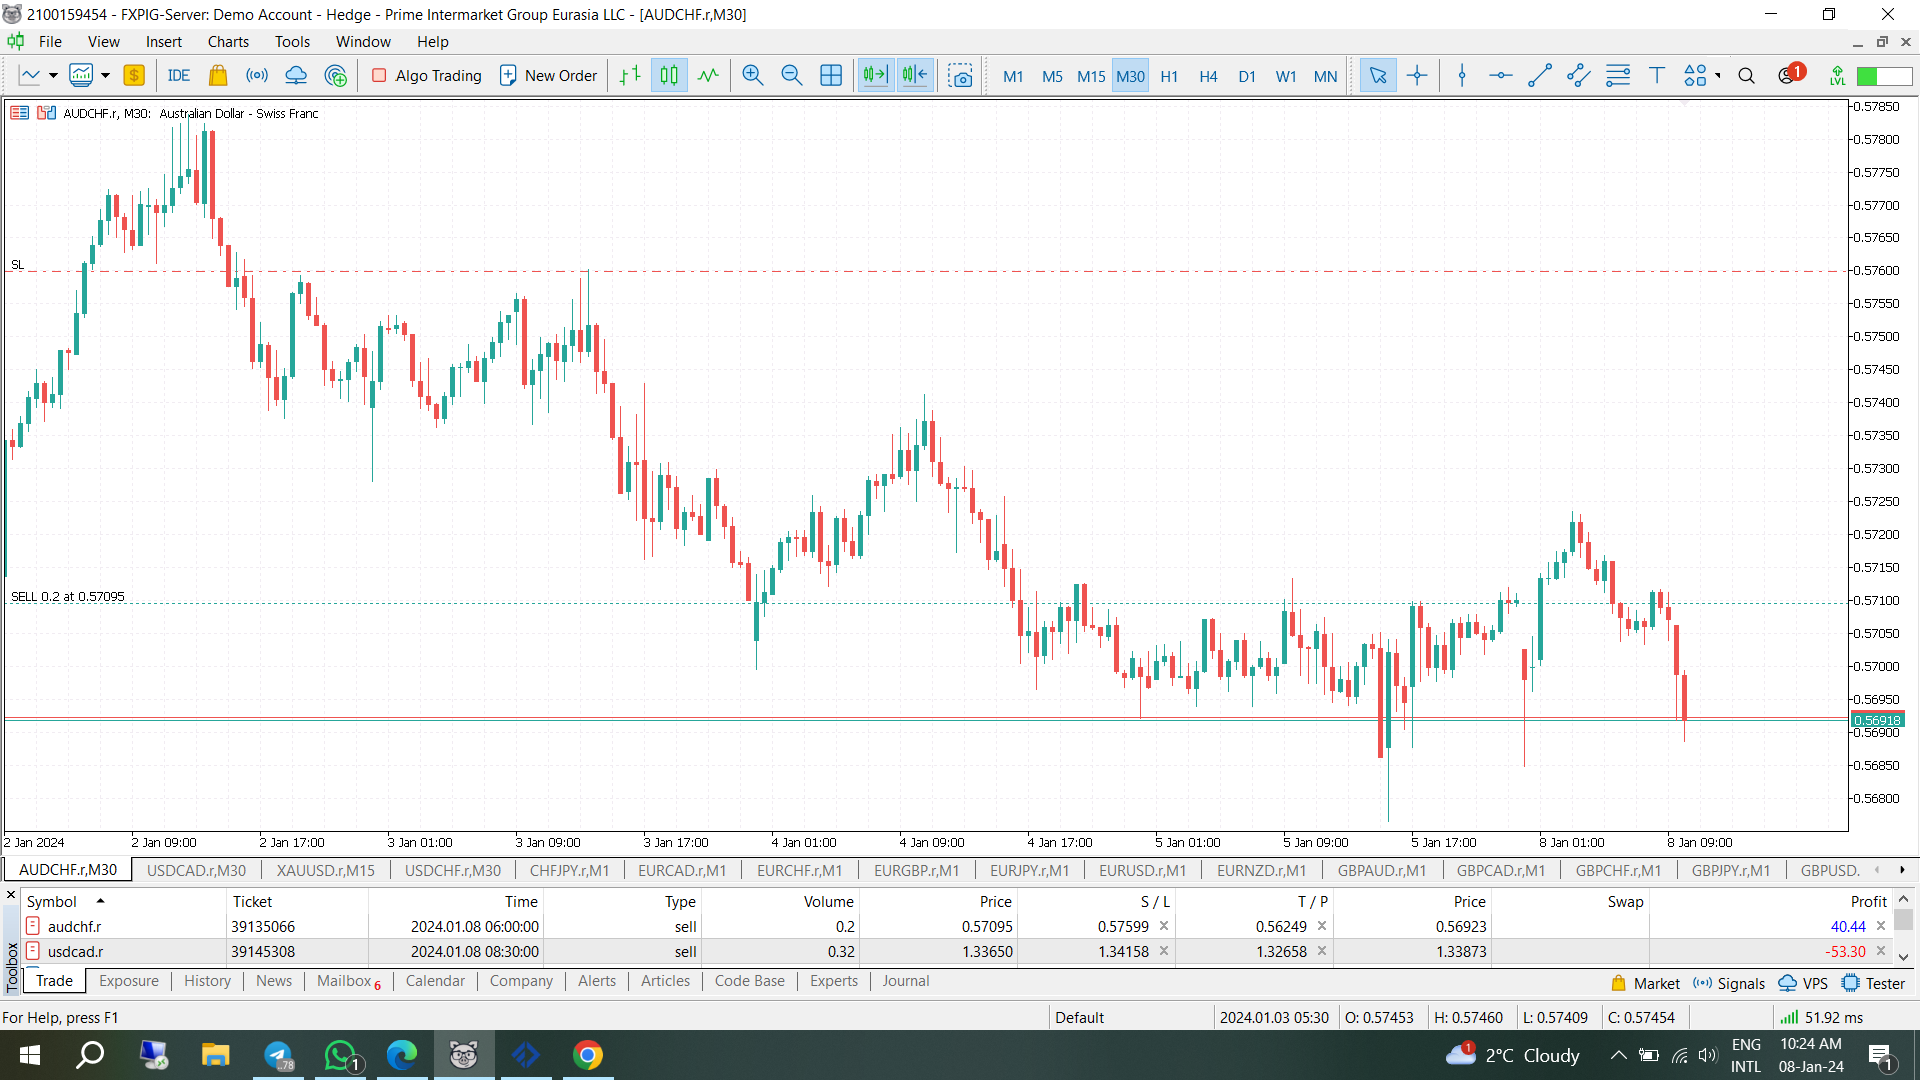The image size is (1920, 1080).
Task: Open the Market shopping bag in toolbar
Action: tap(218, 75)
